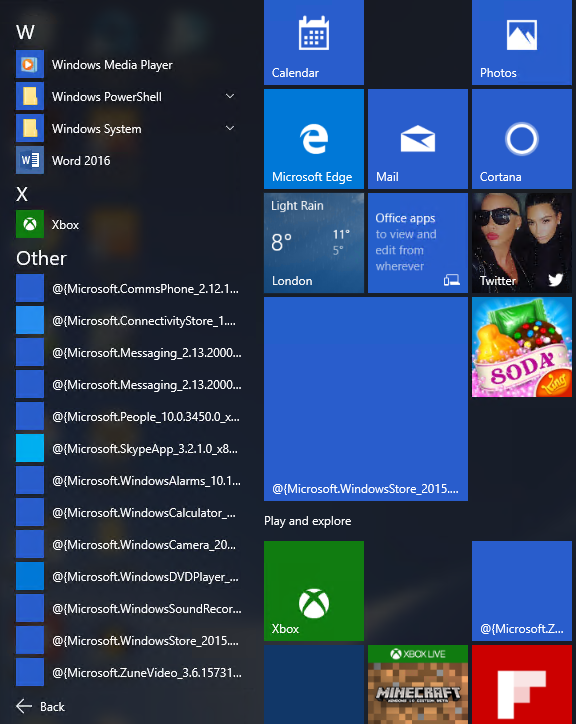Image resolution: width=576 pixels, height=724 pixels.
Task: Launch the Candy Crush Soda tile
Action: coord(521,347)
